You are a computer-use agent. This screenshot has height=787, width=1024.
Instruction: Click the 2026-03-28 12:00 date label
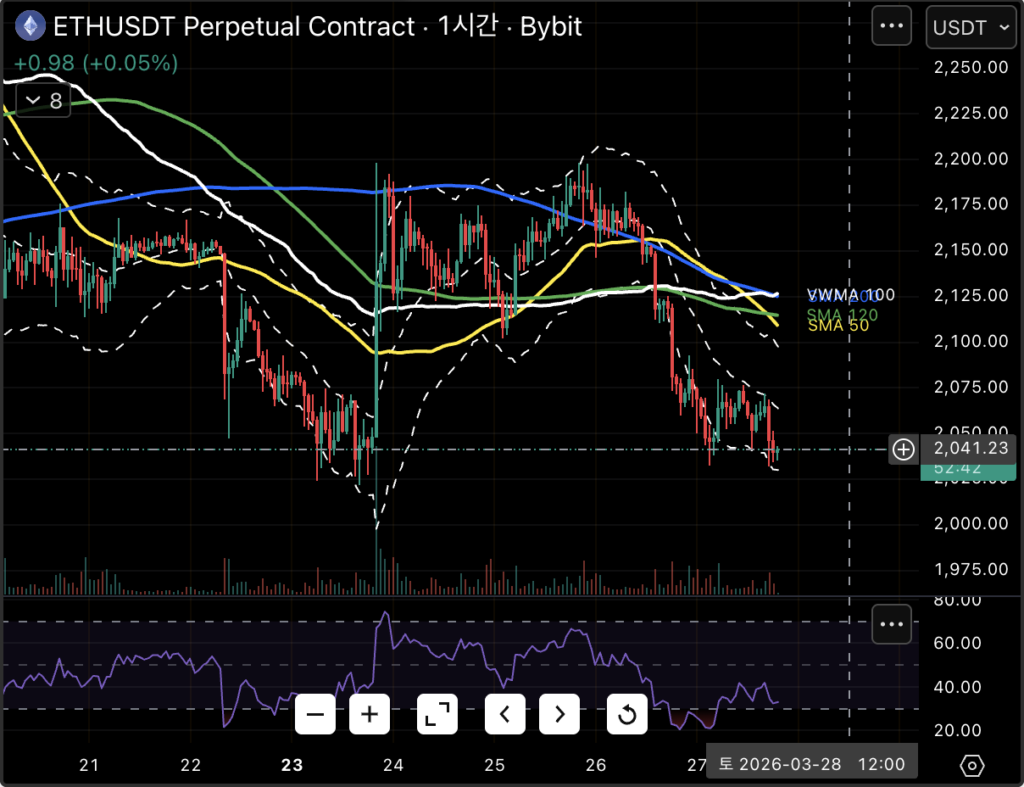point(811,764)
